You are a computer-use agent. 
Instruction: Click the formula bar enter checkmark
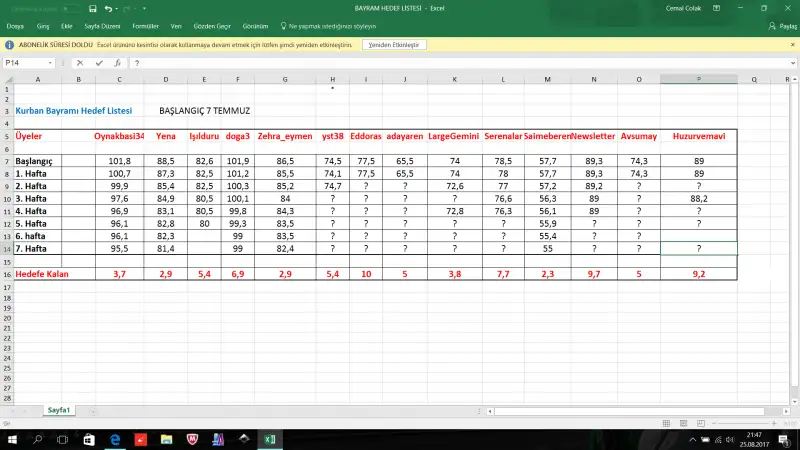tap(100, 63)
